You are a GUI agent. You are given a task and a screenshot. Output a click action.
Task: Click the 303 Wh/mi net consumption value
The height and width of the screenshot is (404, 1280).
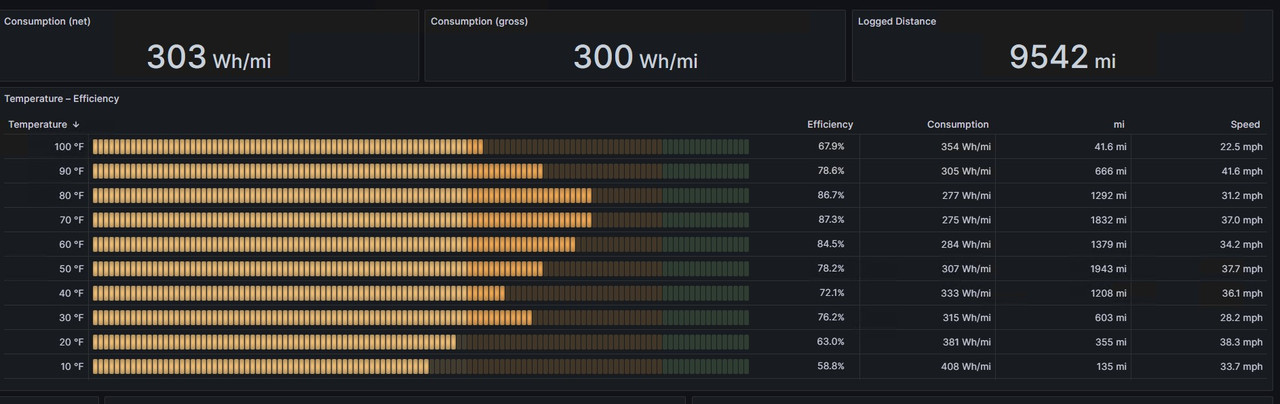(x=209, y=57)
